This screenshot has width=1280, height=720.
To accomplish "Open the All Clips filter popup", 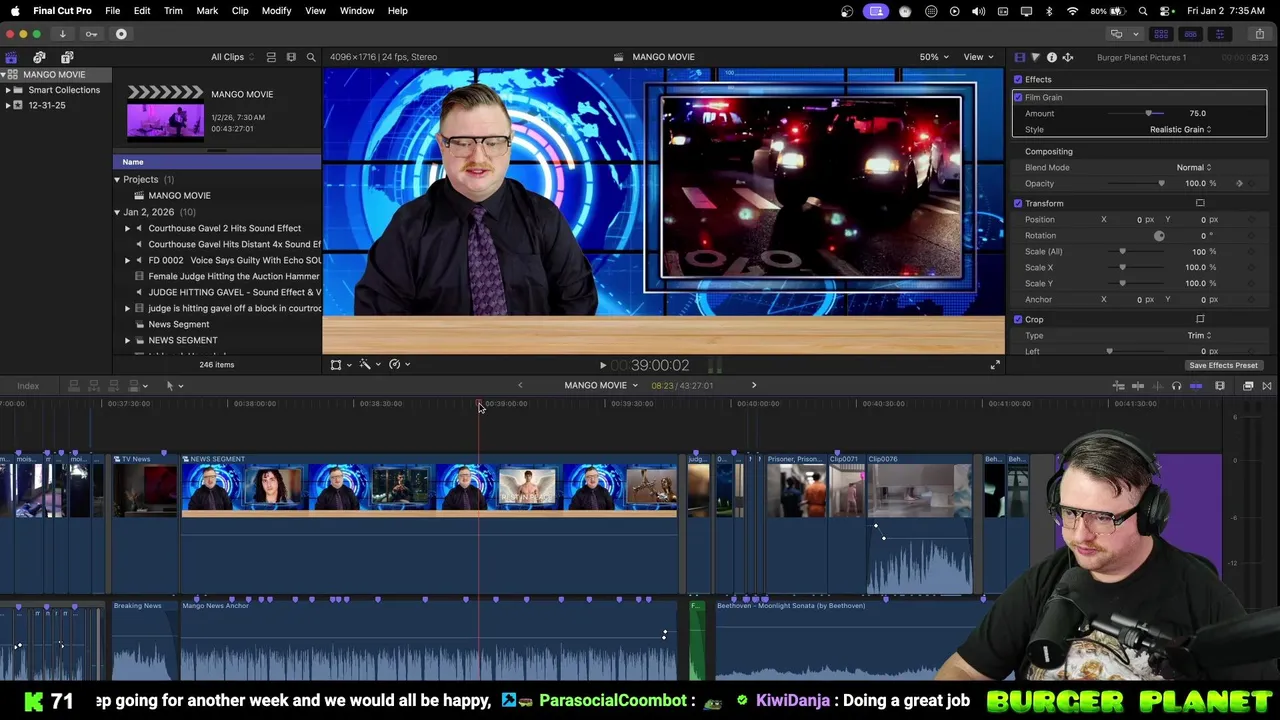I will (232, 57).
